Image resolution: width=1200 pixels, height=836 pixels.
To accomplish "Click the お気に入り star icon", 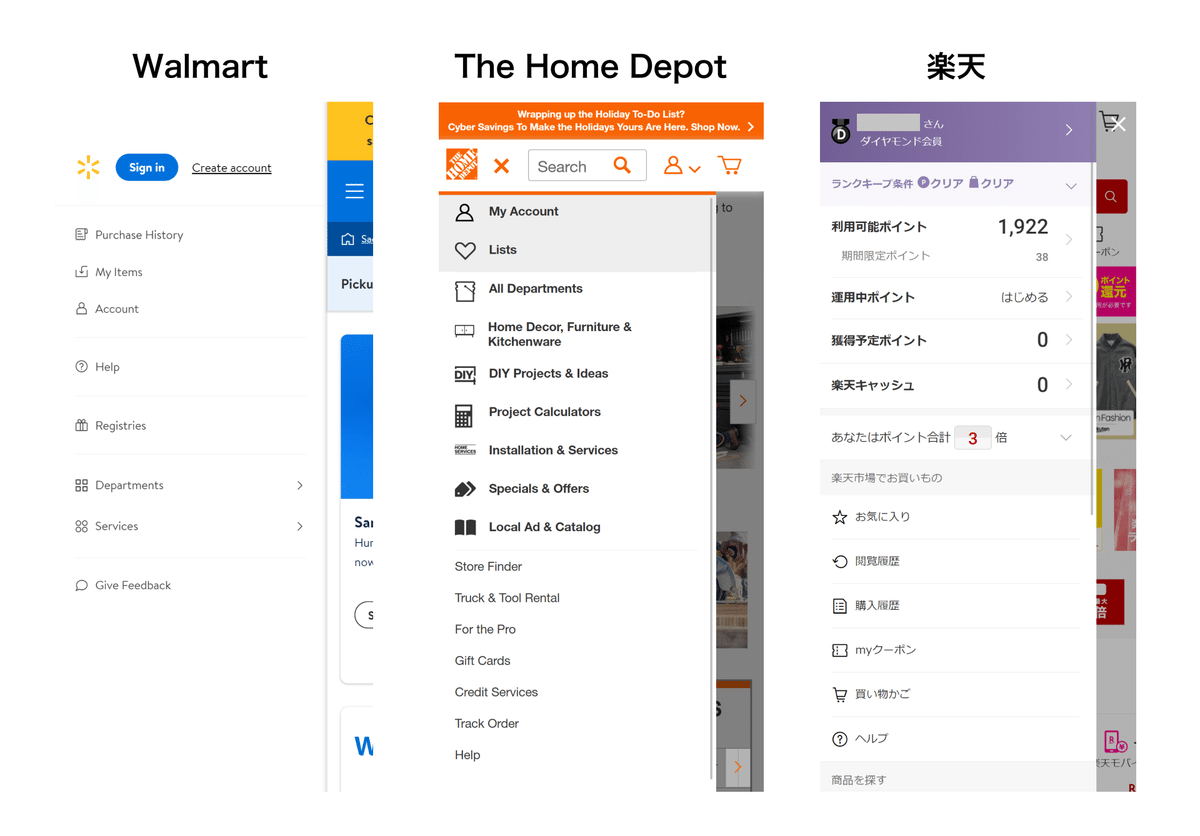I will coord(840,517).
